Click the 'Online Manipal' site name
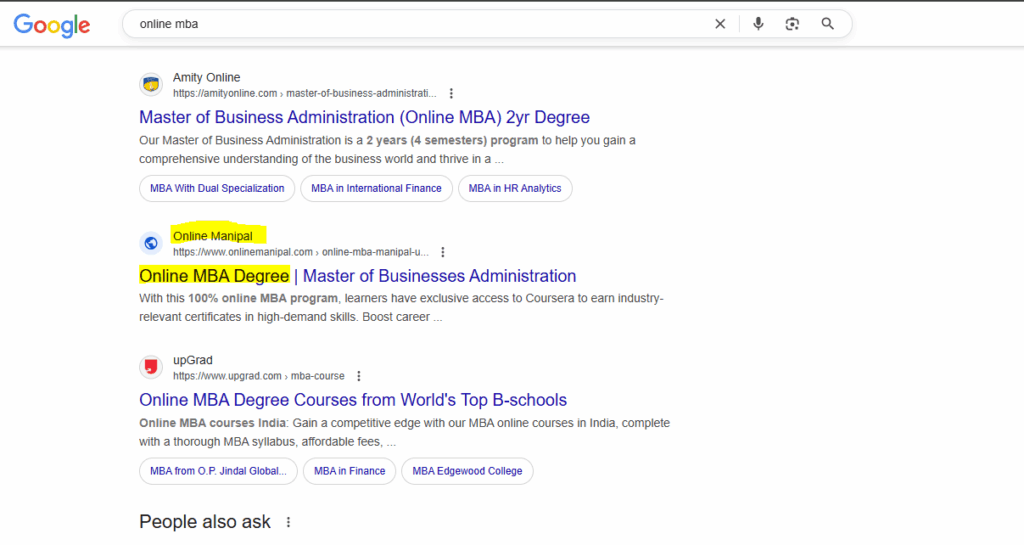The image size is (1024, 545). click(212, 236)
